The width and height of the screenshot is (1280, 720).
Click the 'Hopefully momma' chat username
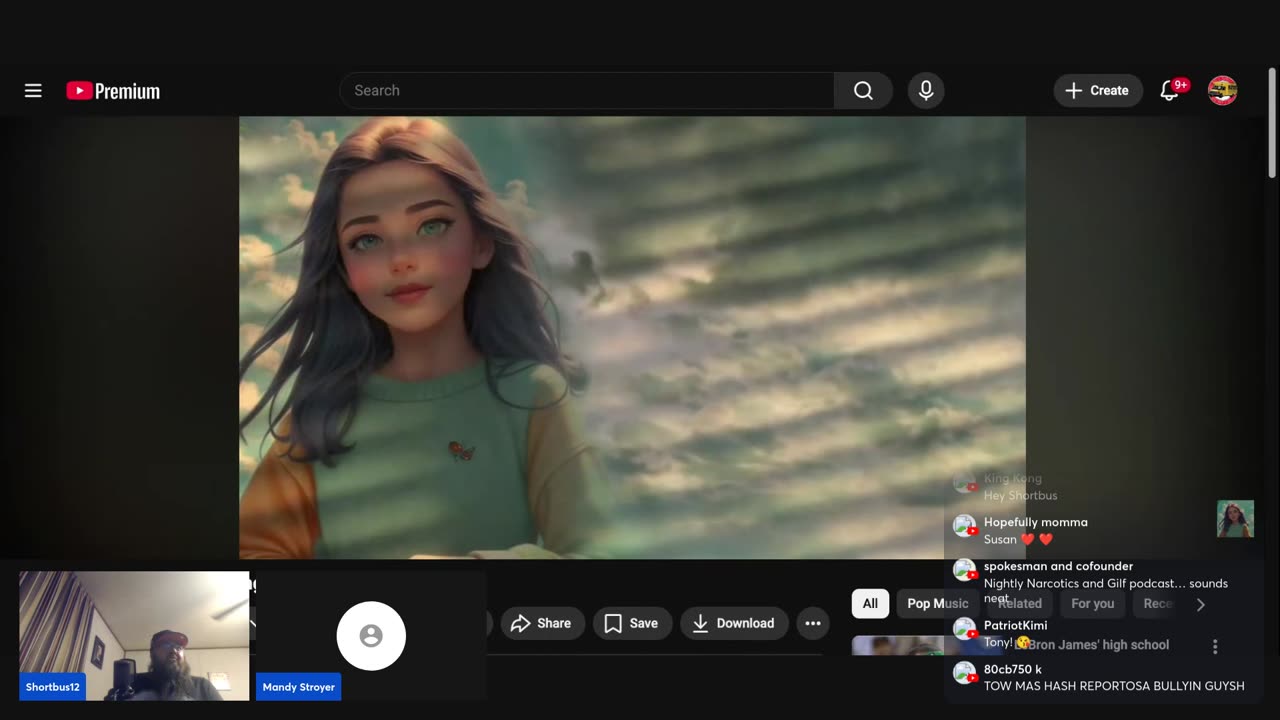(1035, 522)
